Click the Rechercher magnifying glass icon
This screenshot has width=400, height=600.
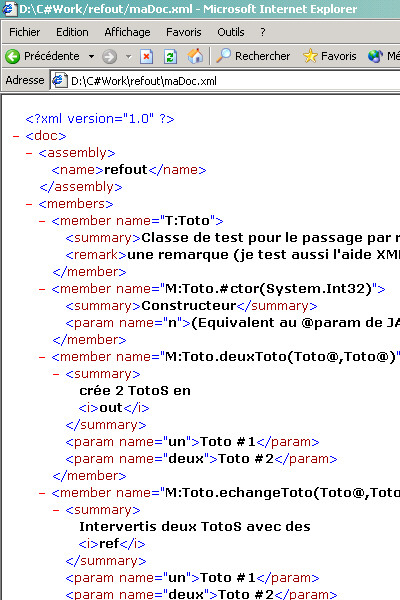pos(224,56)
